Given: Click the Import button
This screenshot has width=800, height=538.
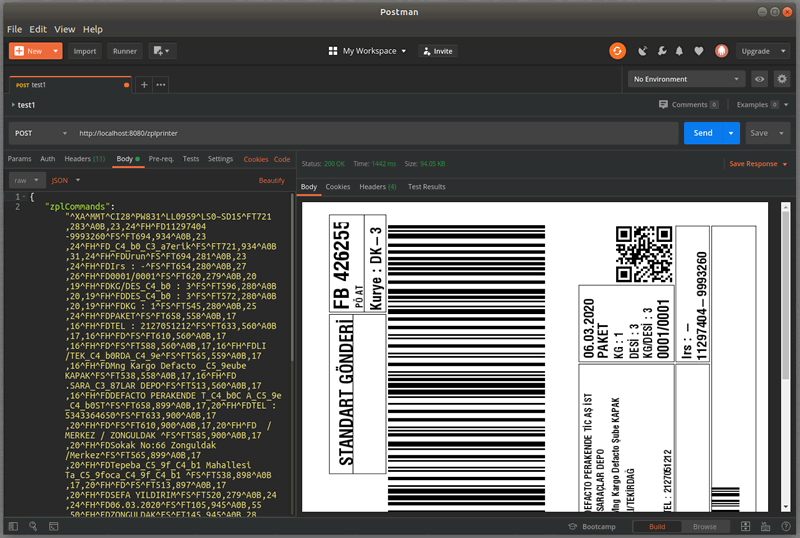Looking at the screenshot, I should 85,51.
